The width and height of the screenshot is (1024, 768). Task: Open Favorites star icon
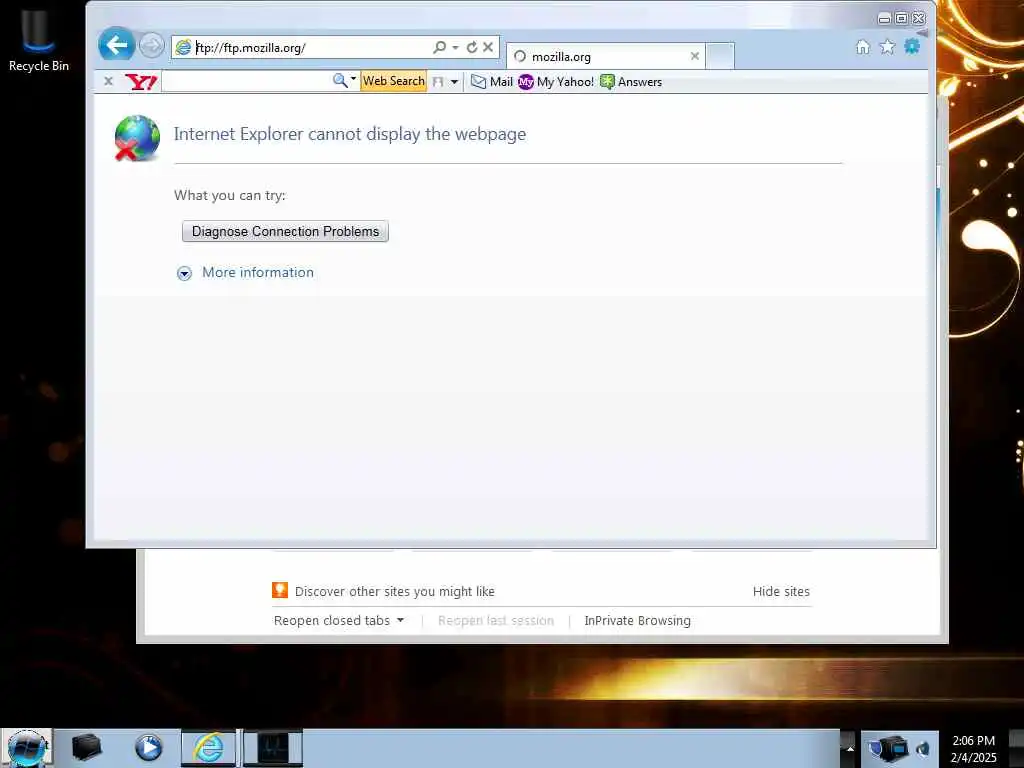887,46
